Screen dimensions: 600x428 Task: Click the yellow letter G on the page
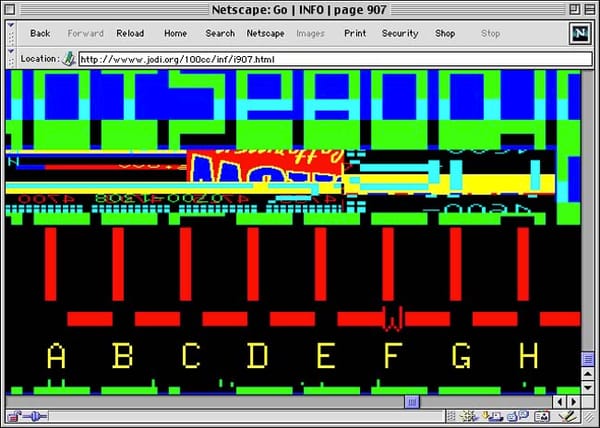[461, 355]
